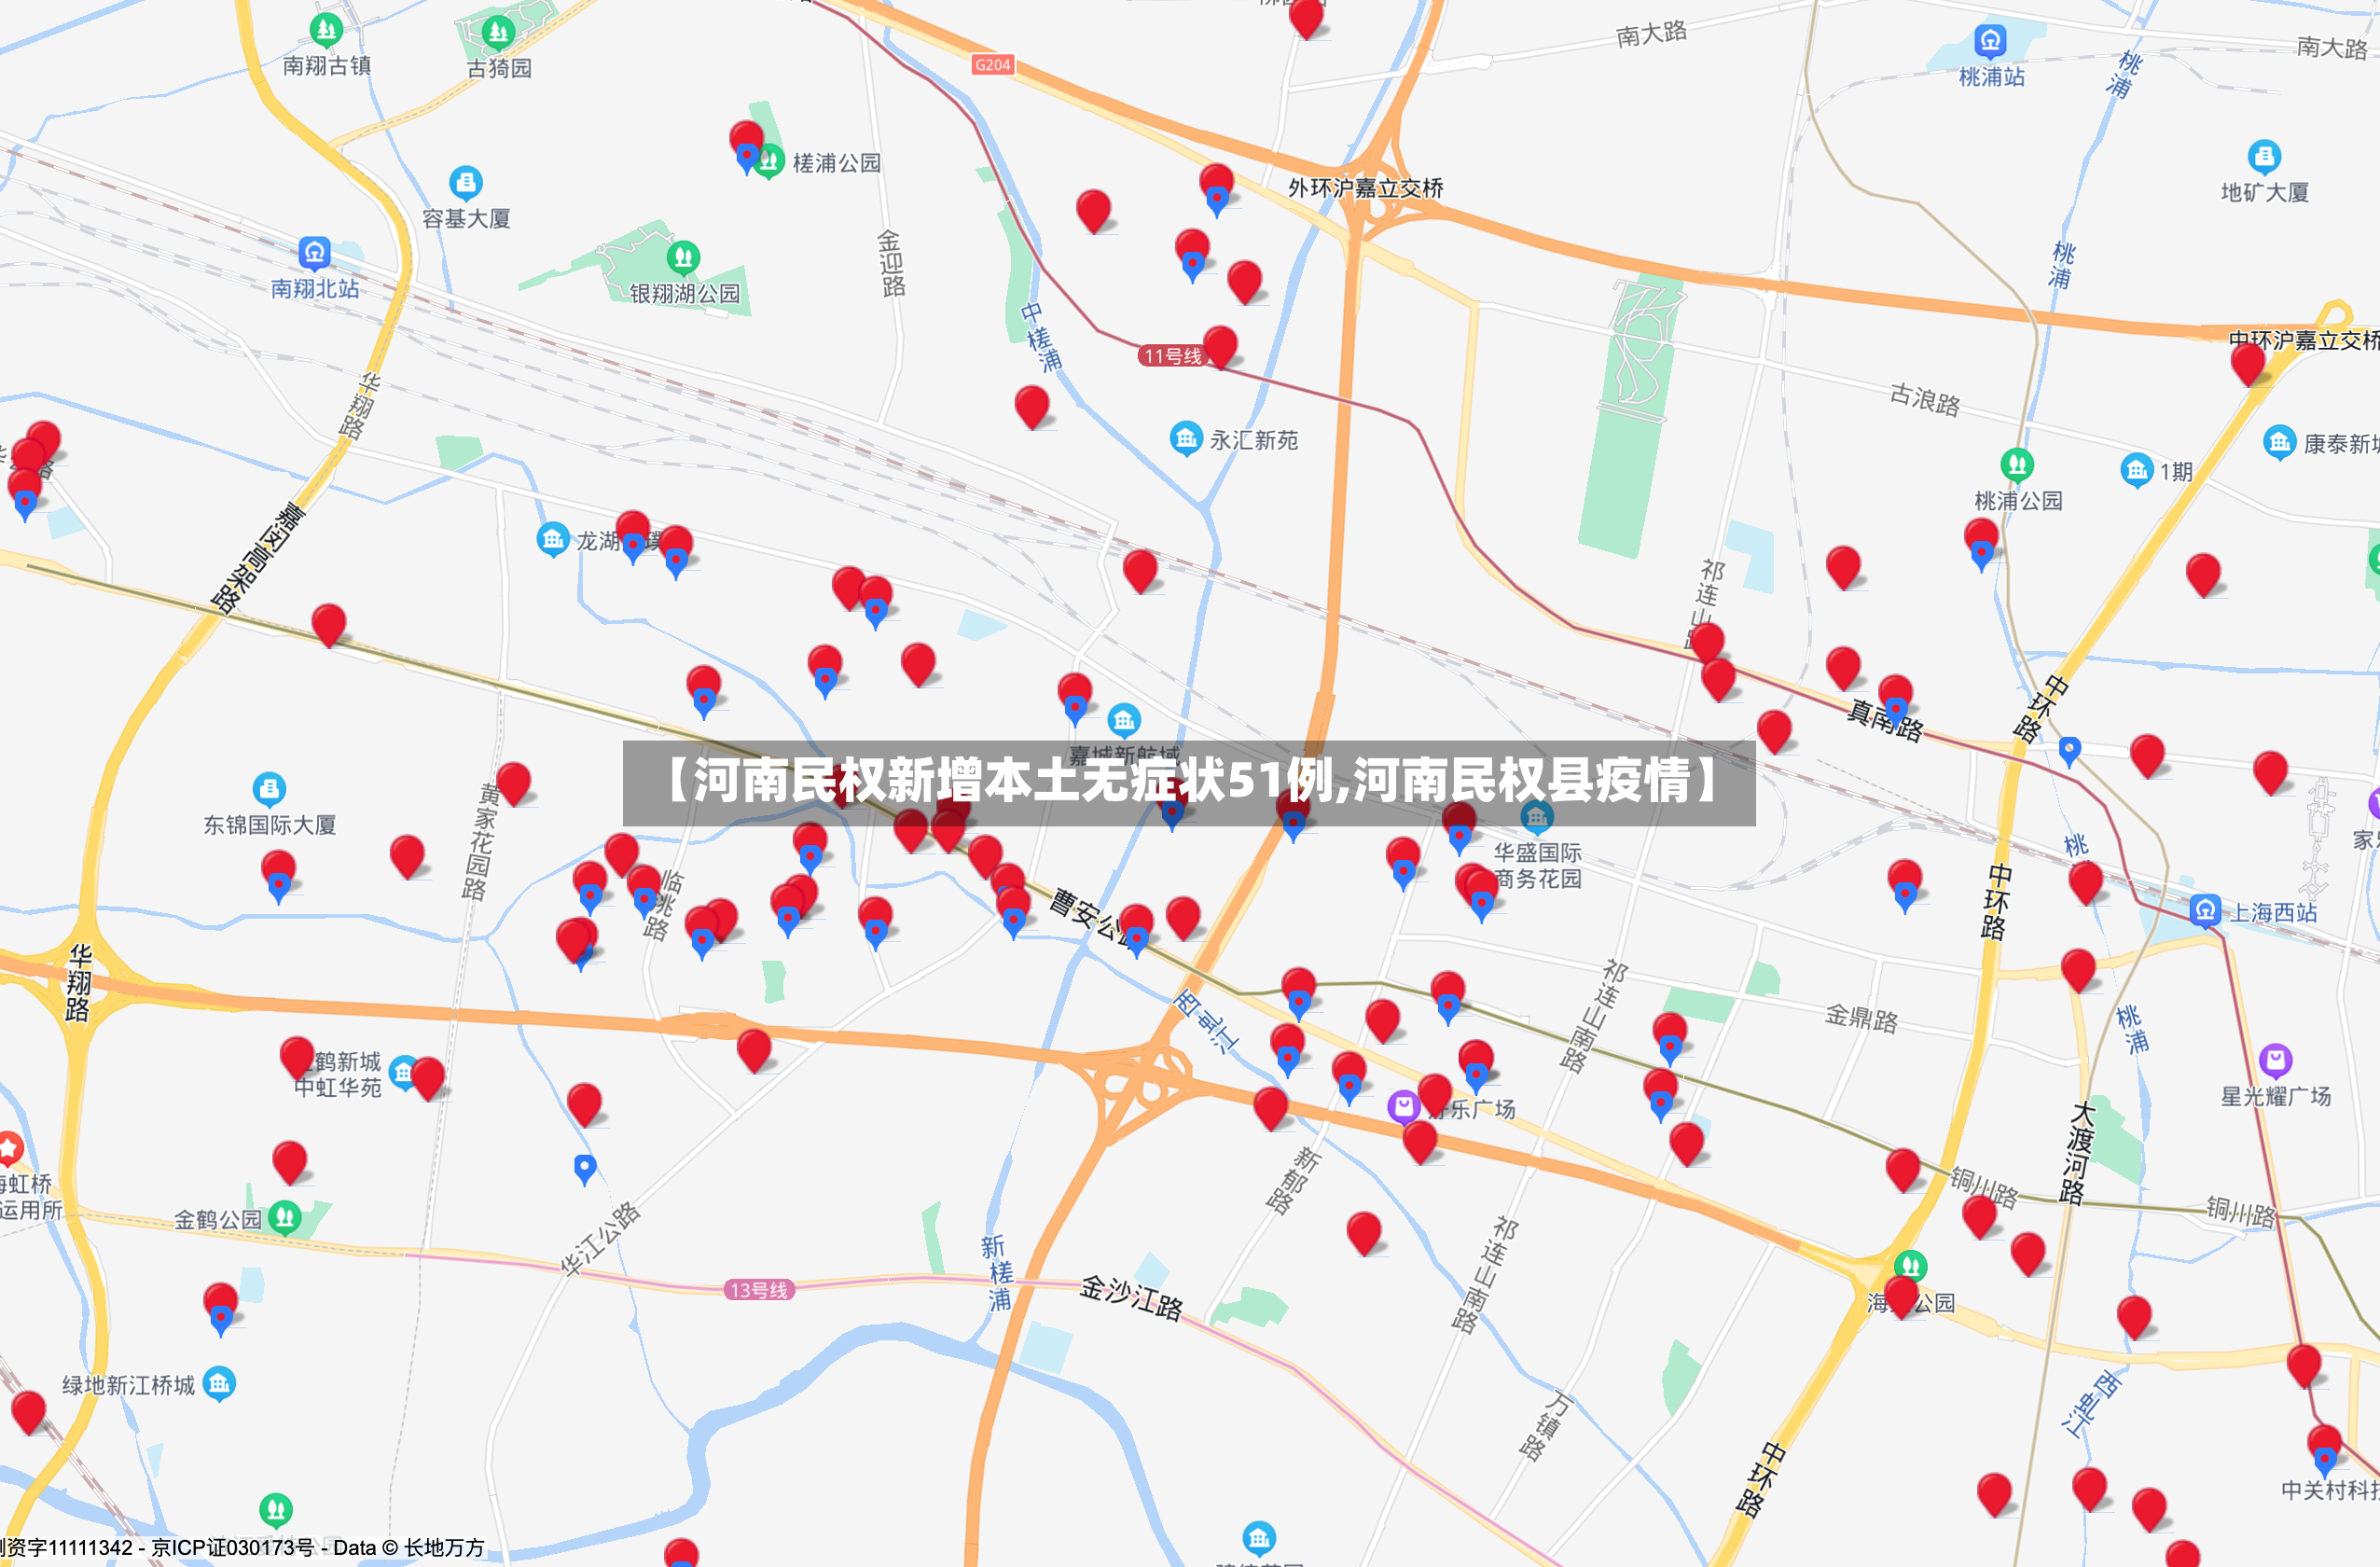Click the 南翔北站 station icon
Screen dimensions: 2380x1567
click(x=314, y=253)
